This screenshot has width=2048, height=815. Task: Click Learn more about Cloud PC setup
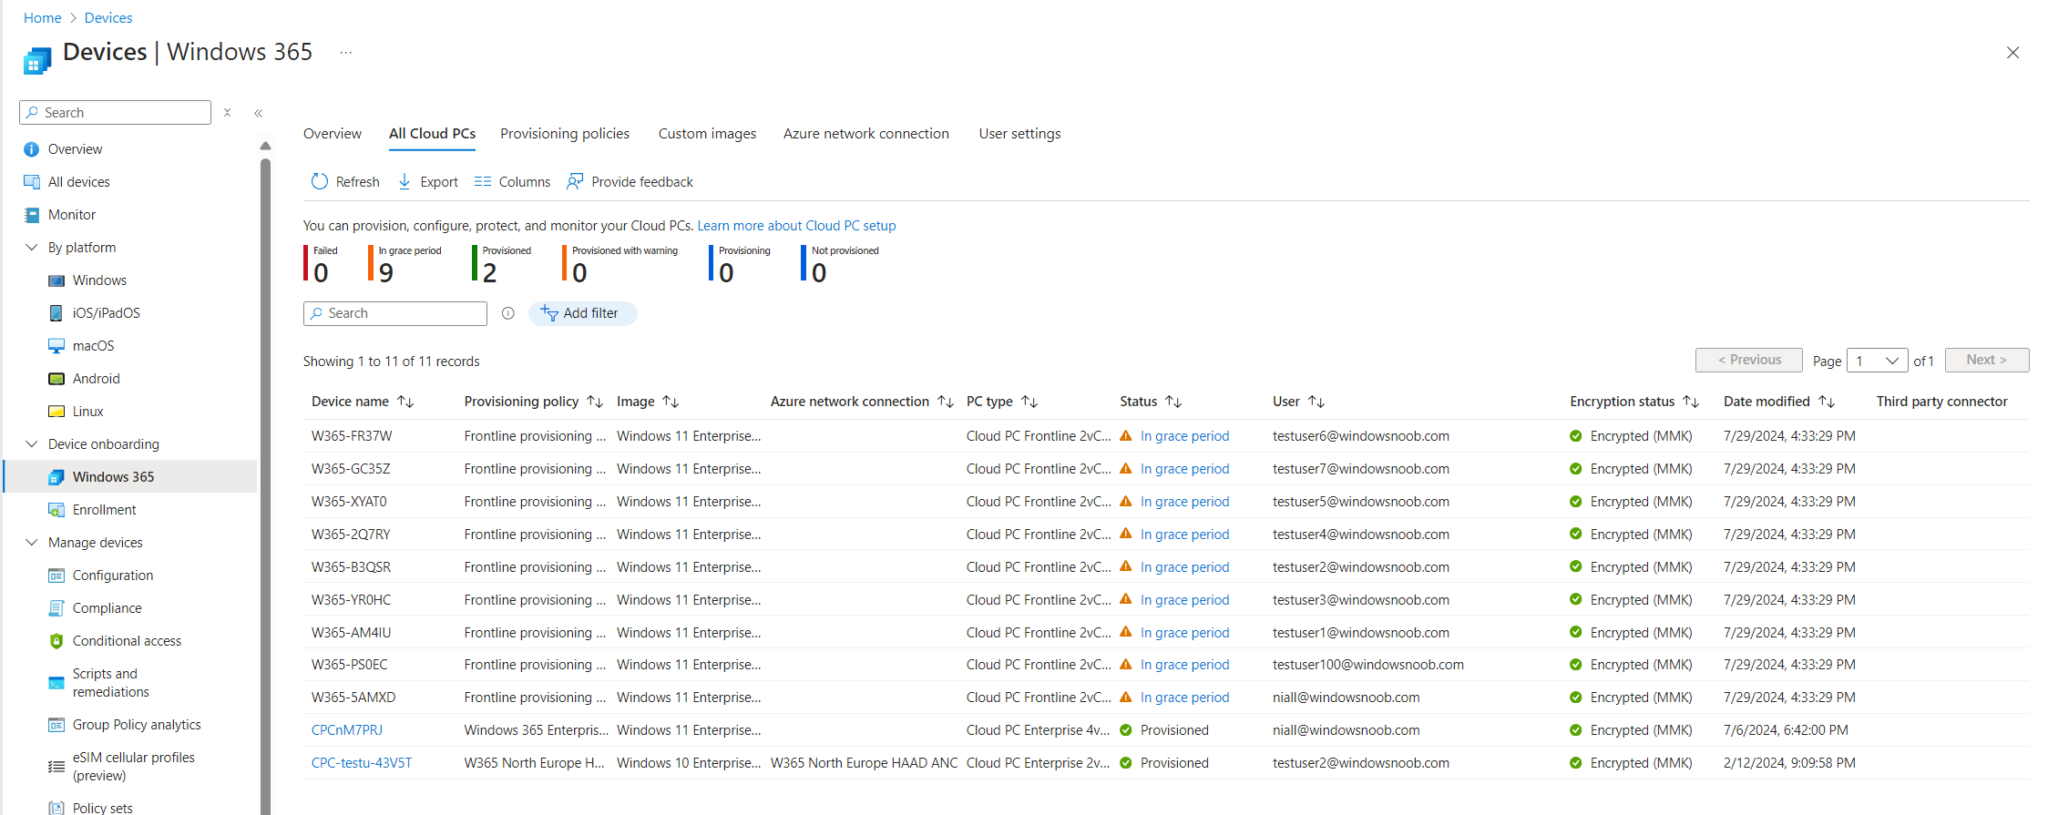click(796, 226)
